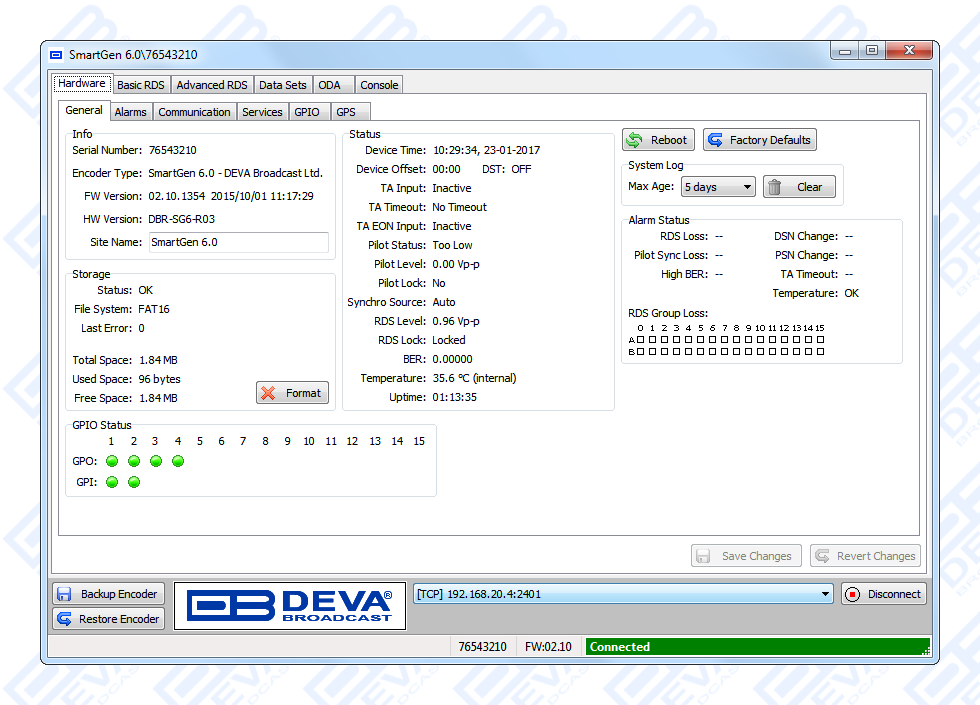980x705 pixels.
Task: Open the Max Age dropdown showing 5 days
Action: 718,187
